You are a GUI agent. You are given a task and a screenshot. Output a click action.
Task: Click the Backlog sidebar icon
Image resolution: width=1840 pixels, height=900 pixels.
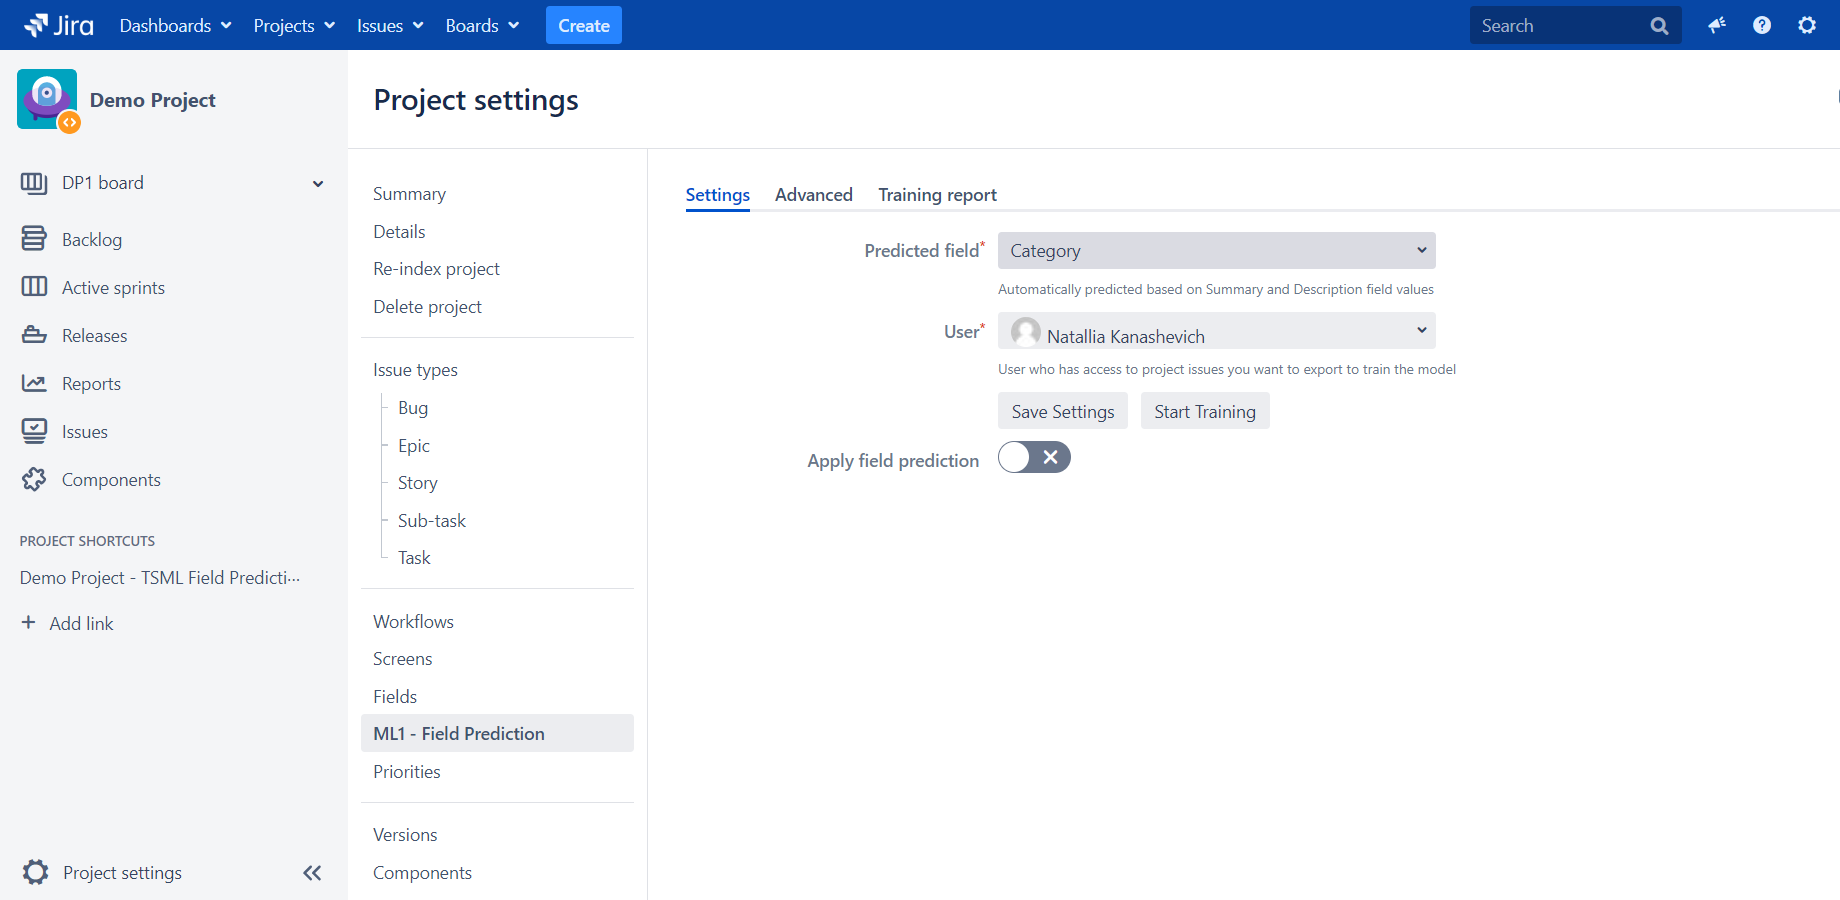[34, 238]
